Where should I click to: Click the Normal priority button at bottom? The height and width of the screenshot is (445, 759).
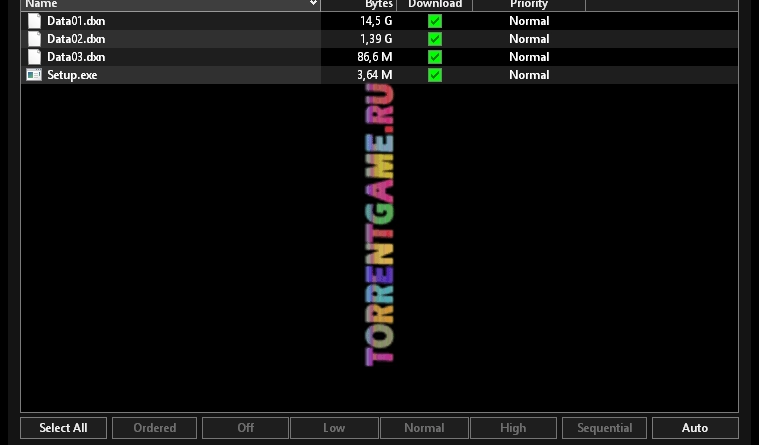[424, 428]
